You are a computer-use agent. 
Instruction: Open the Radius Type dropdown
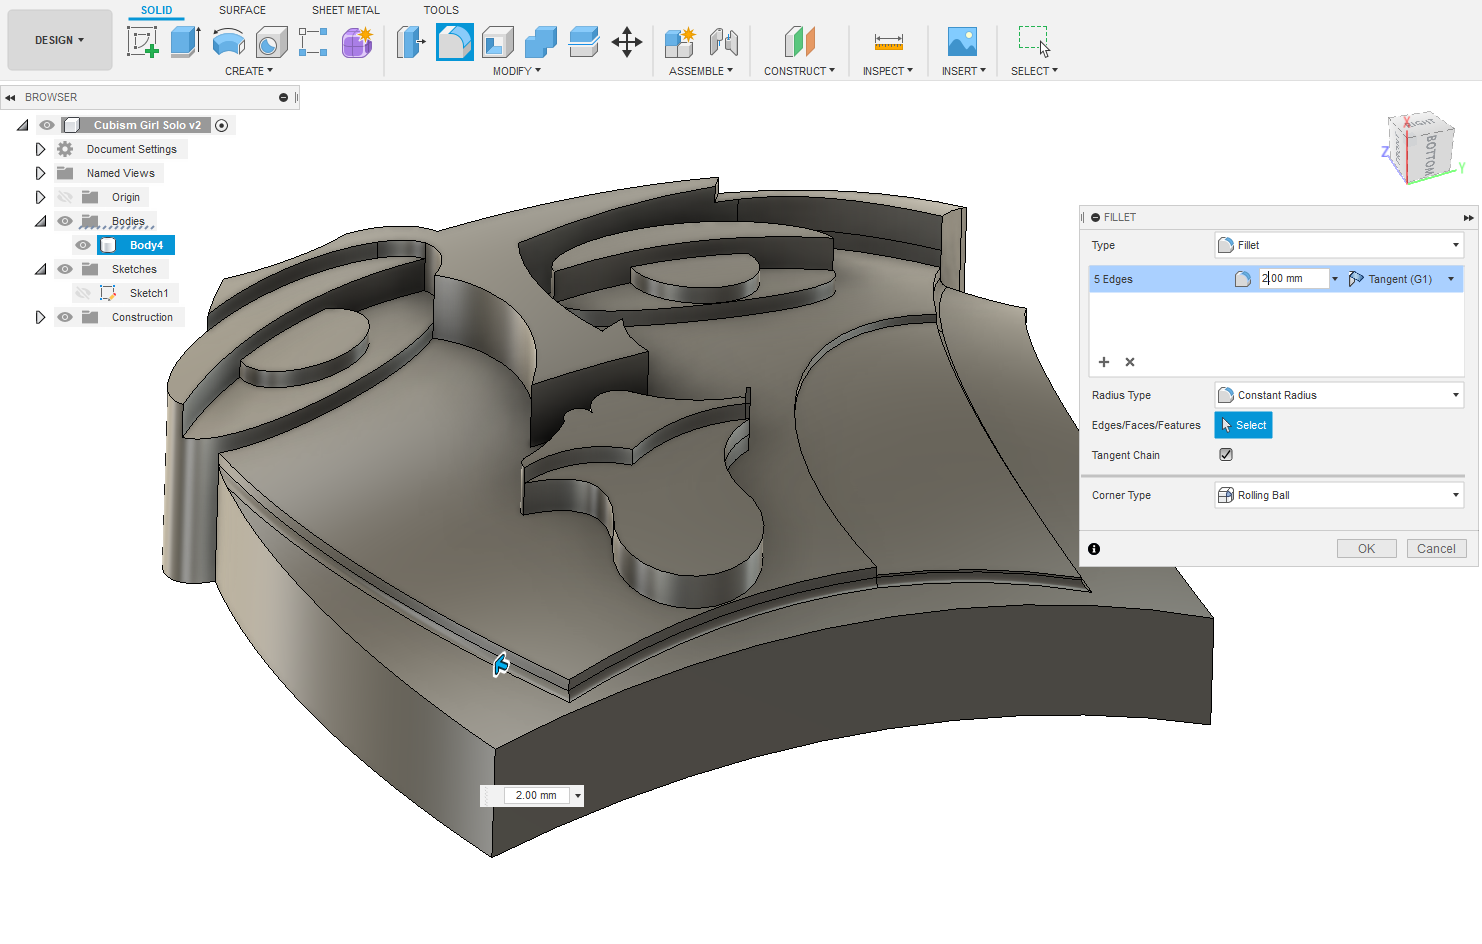coord(1339,395)
